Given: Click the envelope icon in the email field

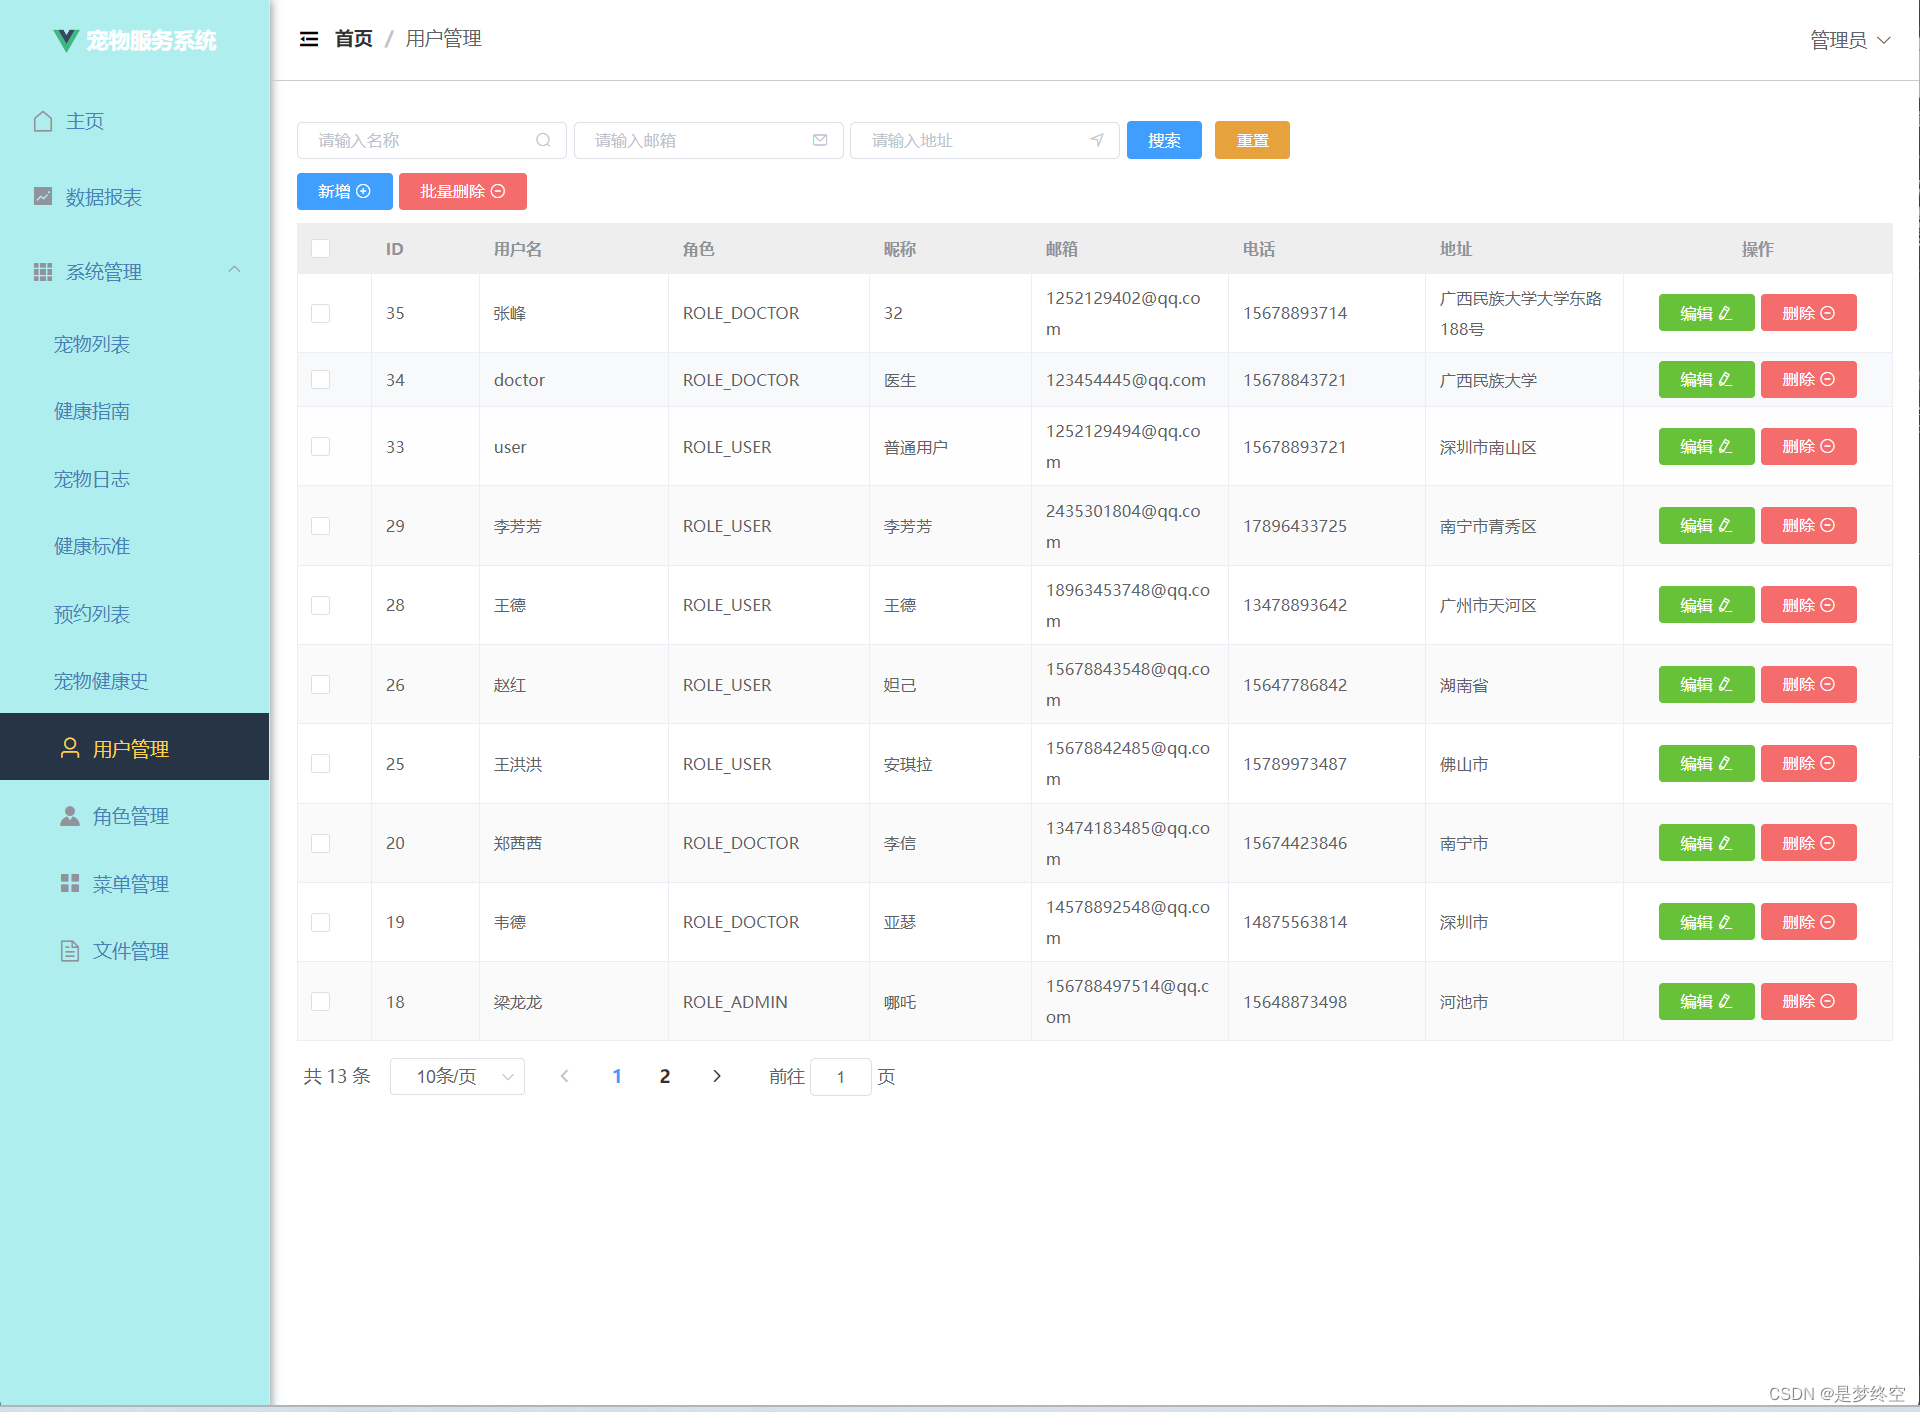Looking at the screenshot, I should 819,140.
